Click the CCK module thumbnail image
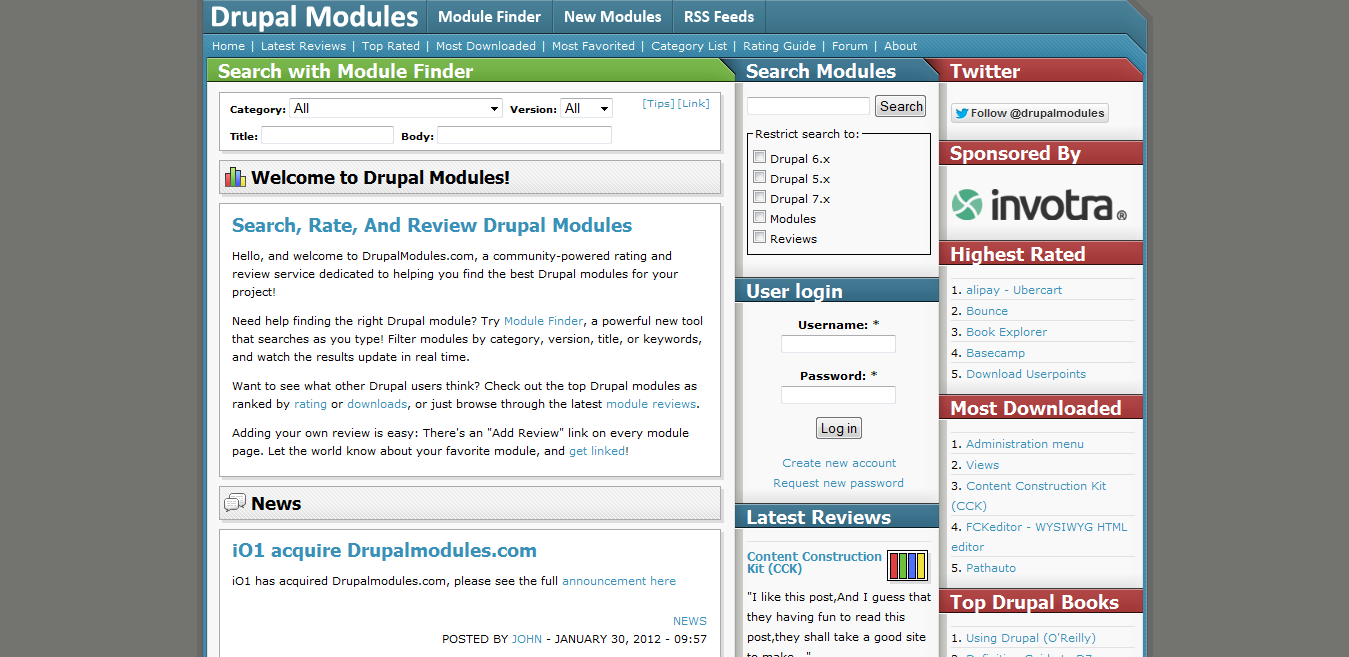The image size is (1349, 657). tap(907, 566)
